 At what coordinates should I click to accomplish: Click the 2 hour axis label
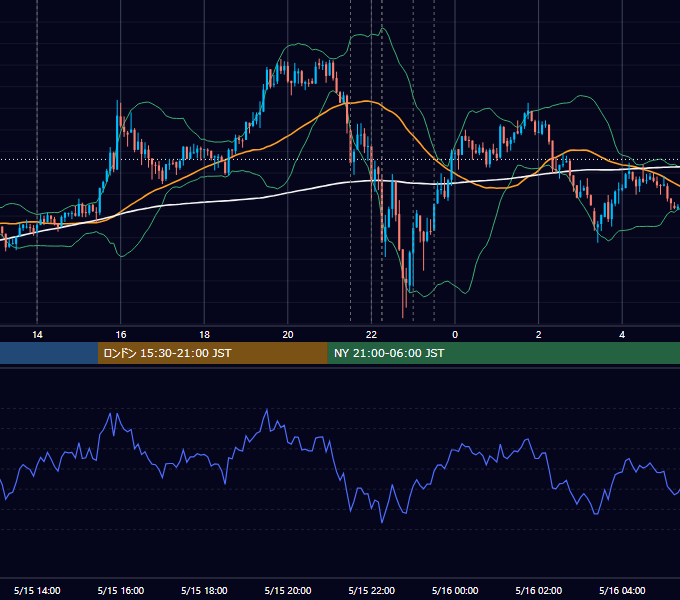538,335
